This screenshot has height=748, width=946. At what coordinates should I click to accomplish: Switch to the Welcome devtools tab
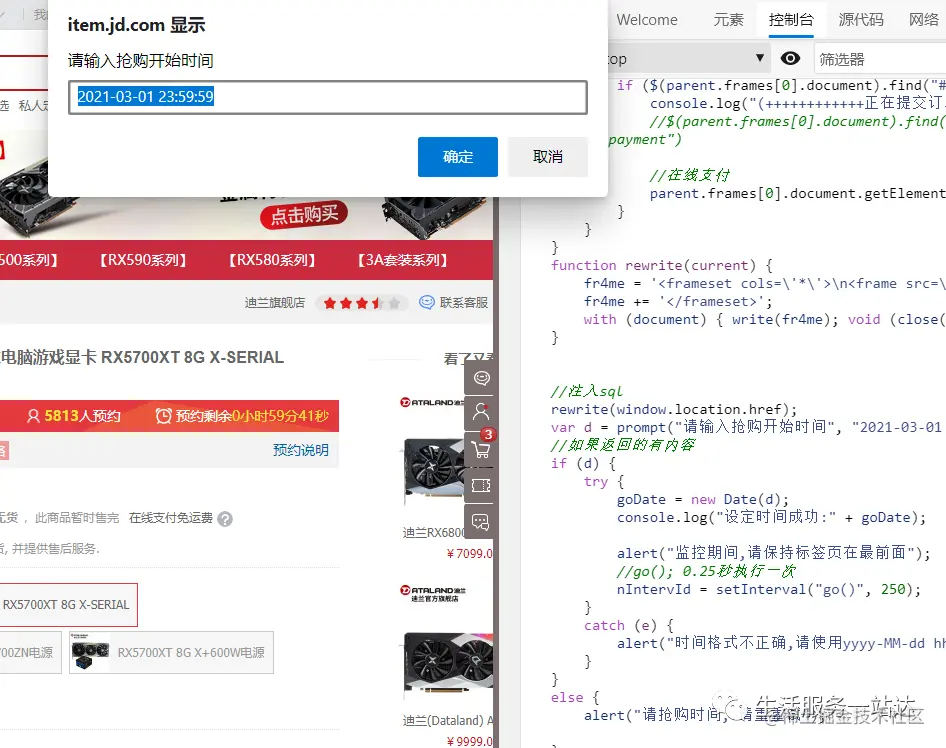[647, 20]
